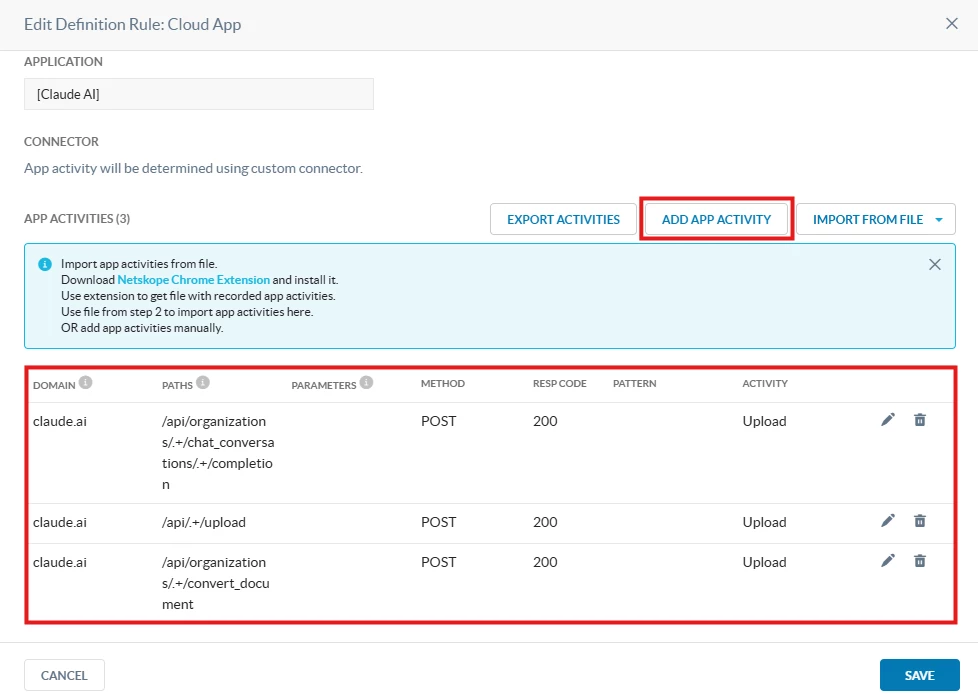Click the DOMAIN column header text
The height and width of the screenshot is (694, 978).
pos(54,385)
